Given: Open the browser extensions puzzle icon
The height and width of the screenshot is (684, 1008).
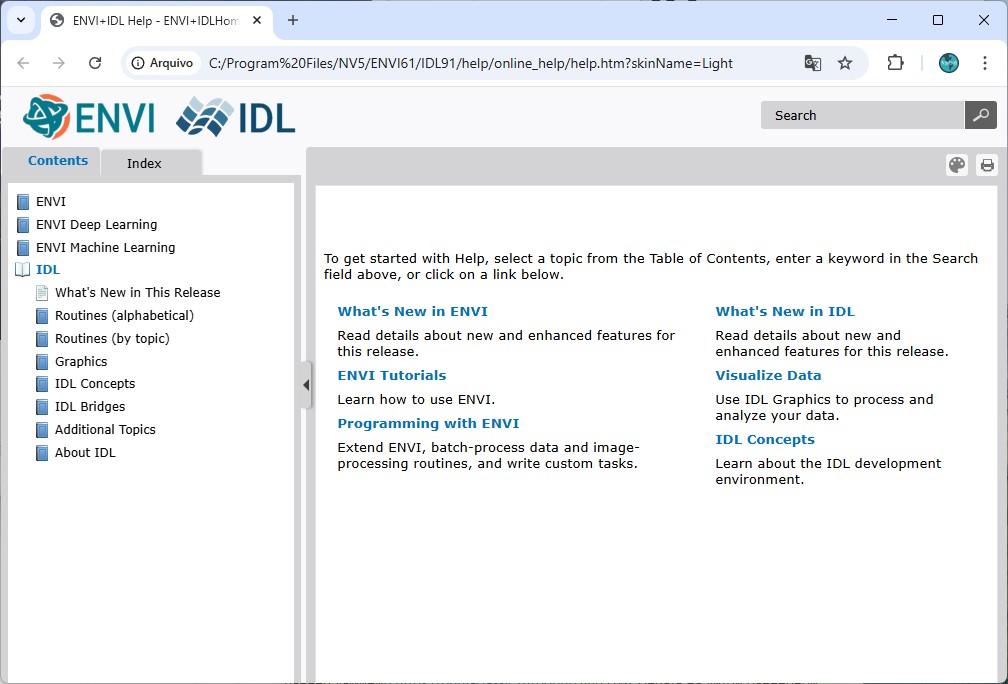Looking at the screenshot, I should click(x=895, y=63).
